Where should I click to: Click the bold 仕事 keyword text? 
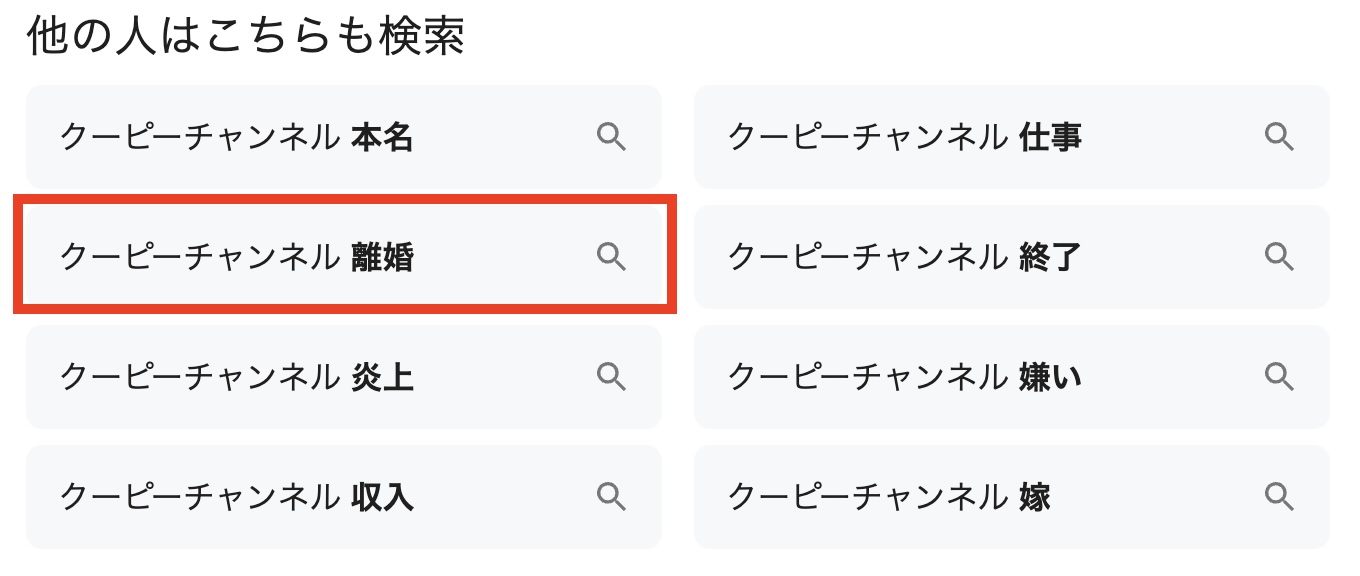click(x=1050, y=137)
